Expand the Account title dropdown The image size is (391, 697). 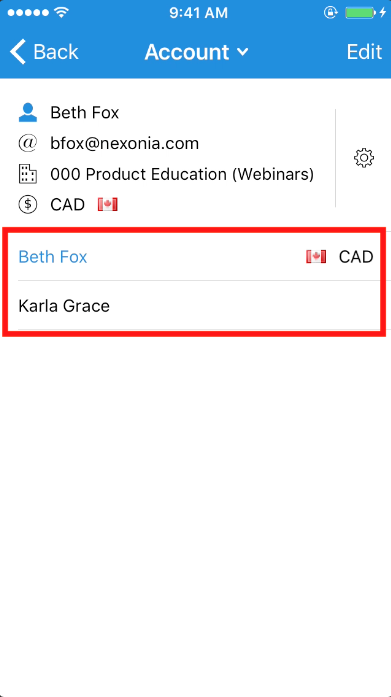click(196, 52)
